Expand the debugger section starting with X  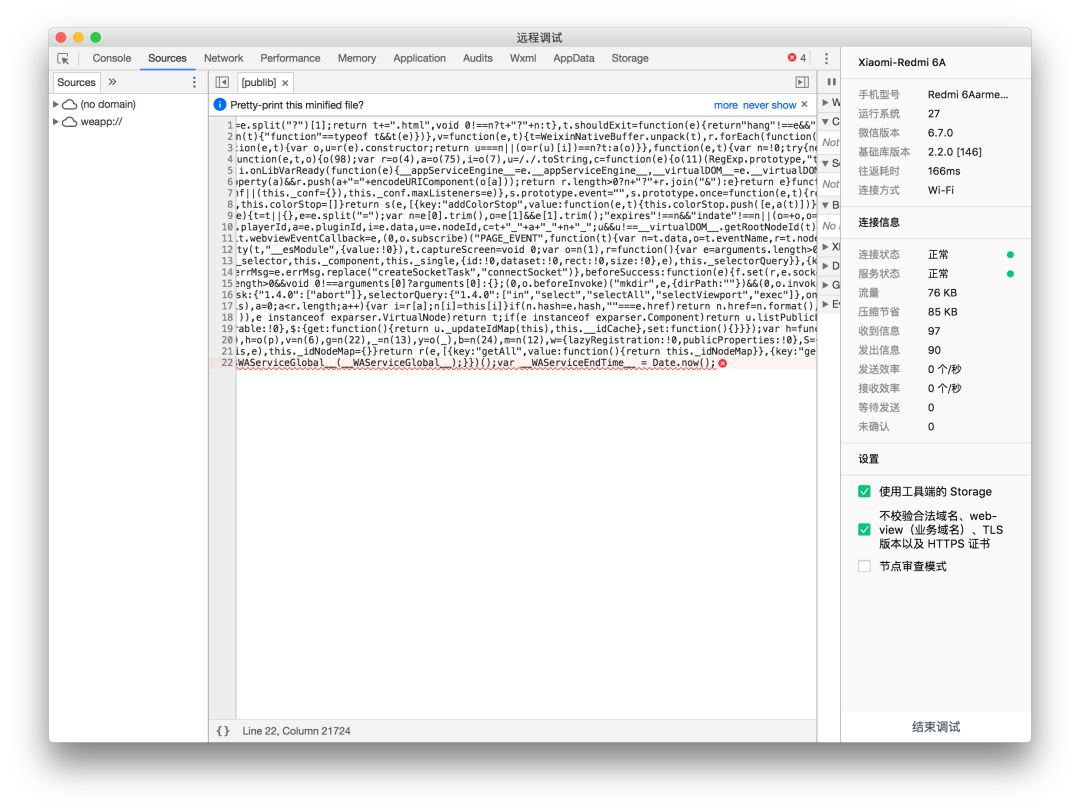click(x=826, y=247)
